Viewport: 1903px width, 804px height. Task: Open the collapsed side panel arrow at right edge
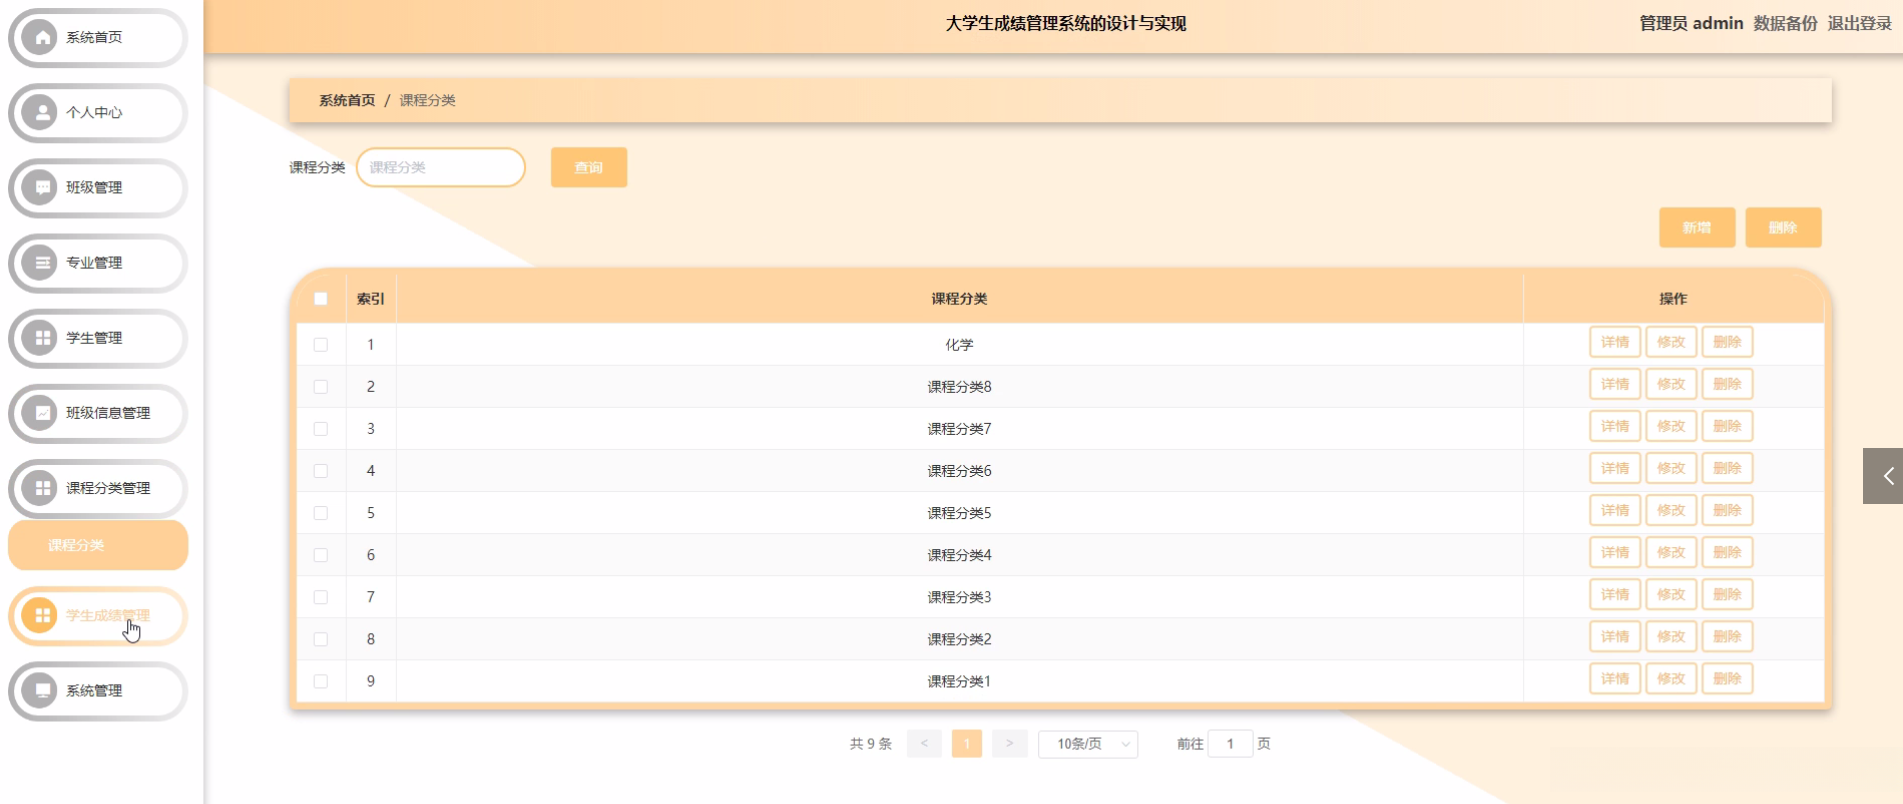(x=1885, y=476)
